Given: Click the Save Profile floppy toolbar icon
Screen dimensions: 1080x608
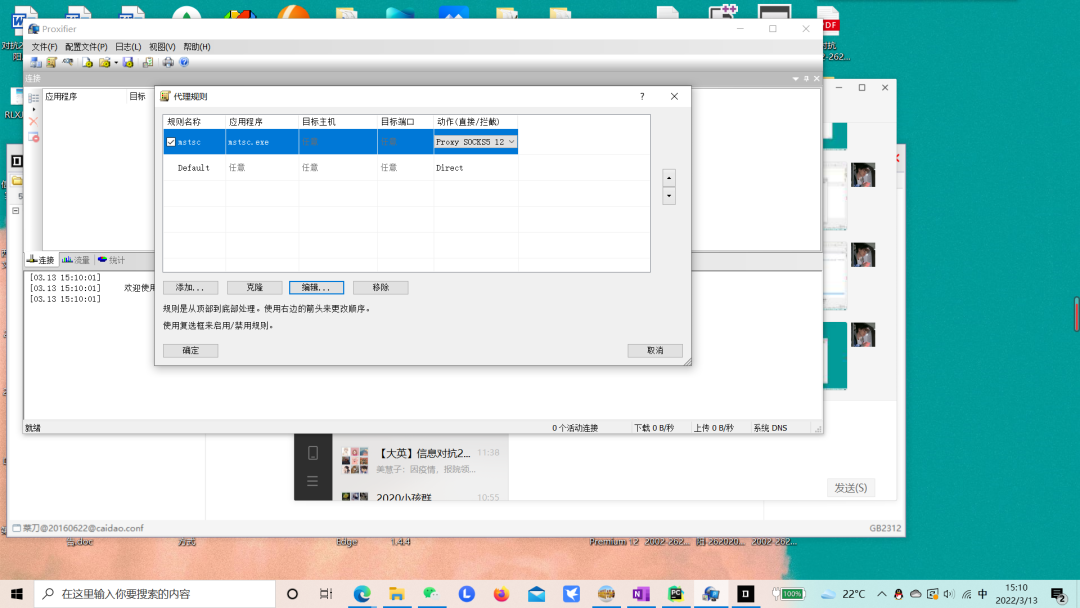Looking at the screenshot, I should (128, 63).
